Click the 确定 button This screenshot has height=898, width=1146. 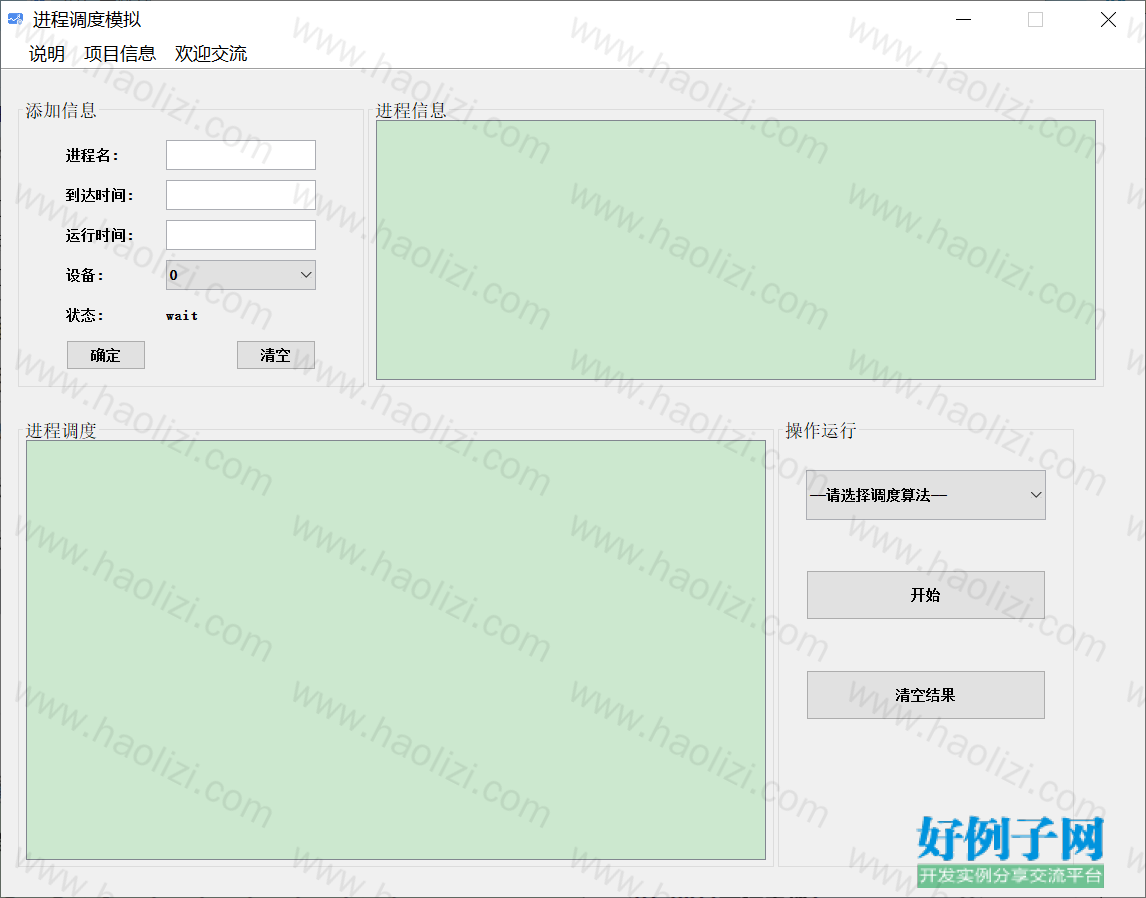click(x=106, y=355)
